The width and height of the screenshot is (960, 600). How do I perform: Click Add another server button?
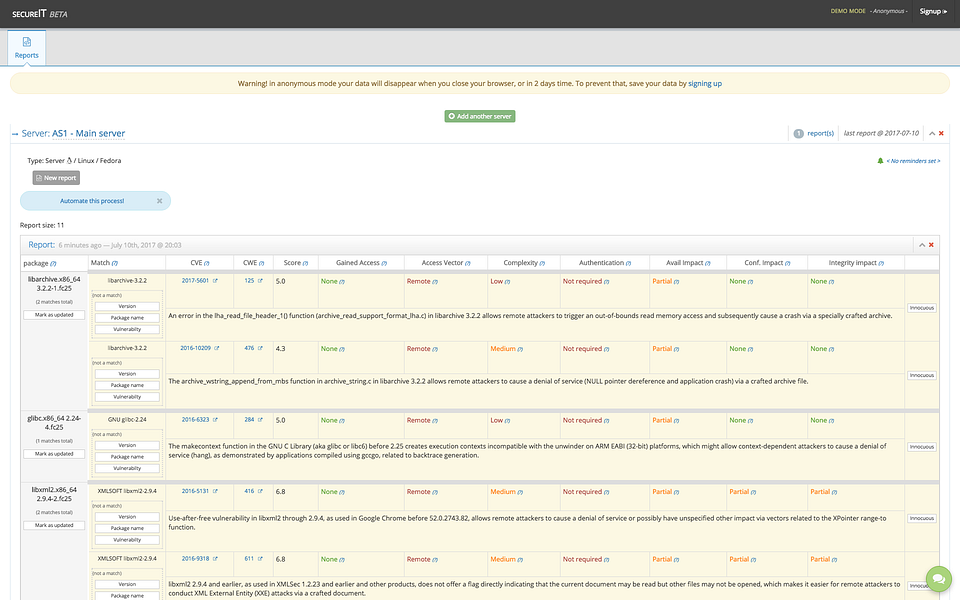coord(479,116)
